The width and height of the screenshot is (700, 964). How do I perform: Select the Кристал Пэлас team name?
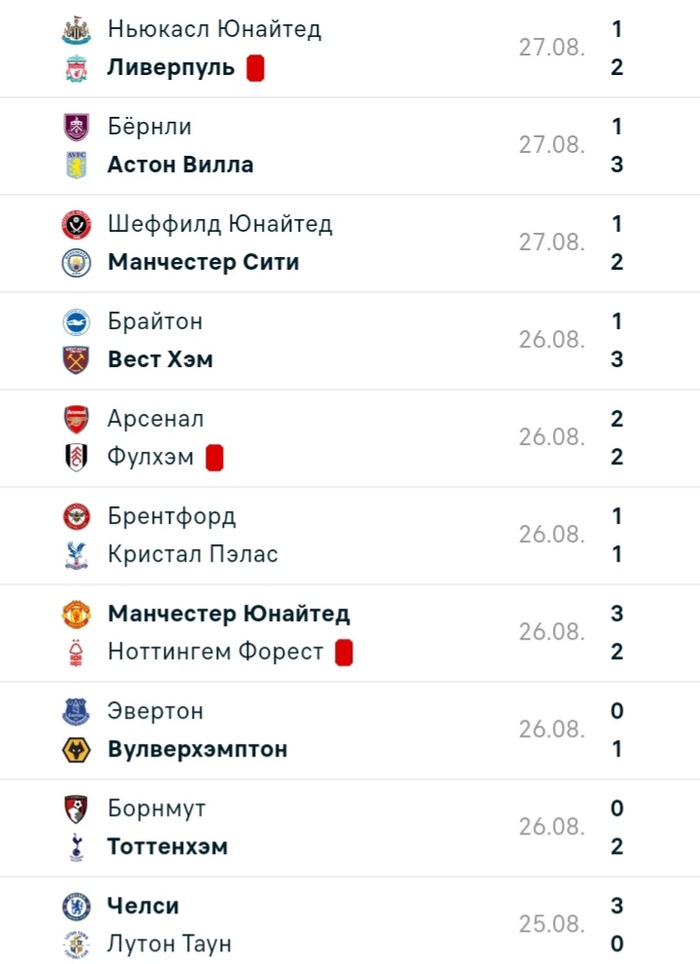coord(192,554)
